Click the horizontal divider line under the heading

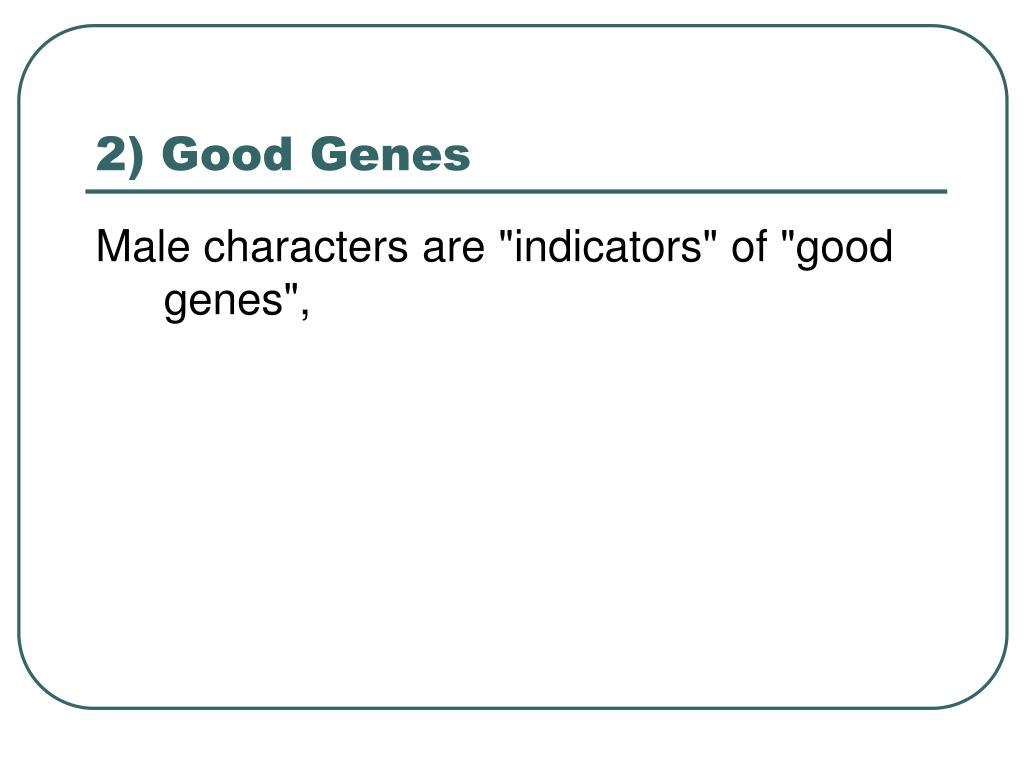pos(516,192)
